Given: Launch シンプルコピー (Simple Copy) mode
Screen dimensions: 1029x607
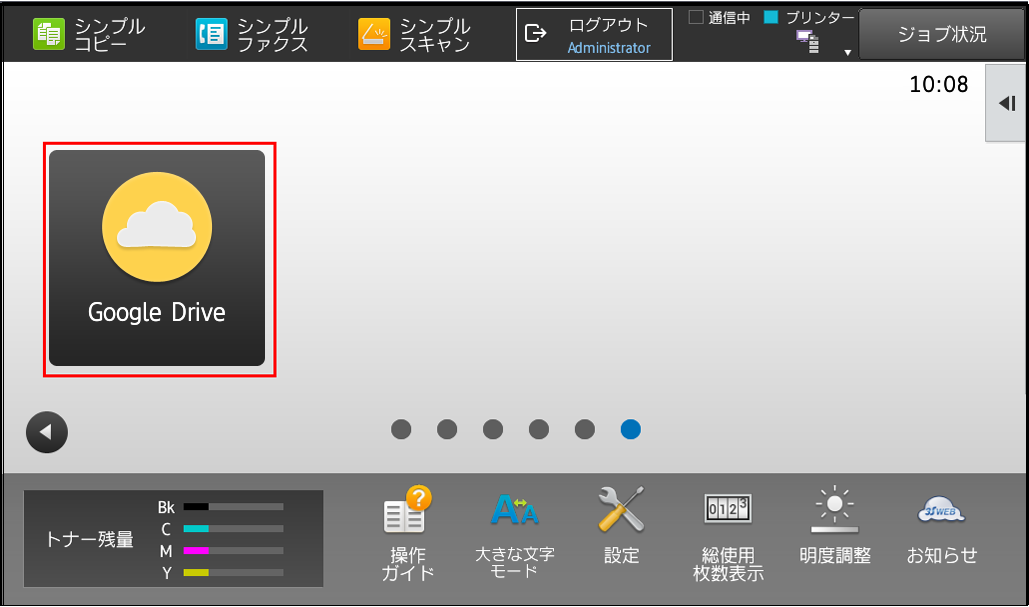Looking at the screenshot, I should (x=89, y=34).
